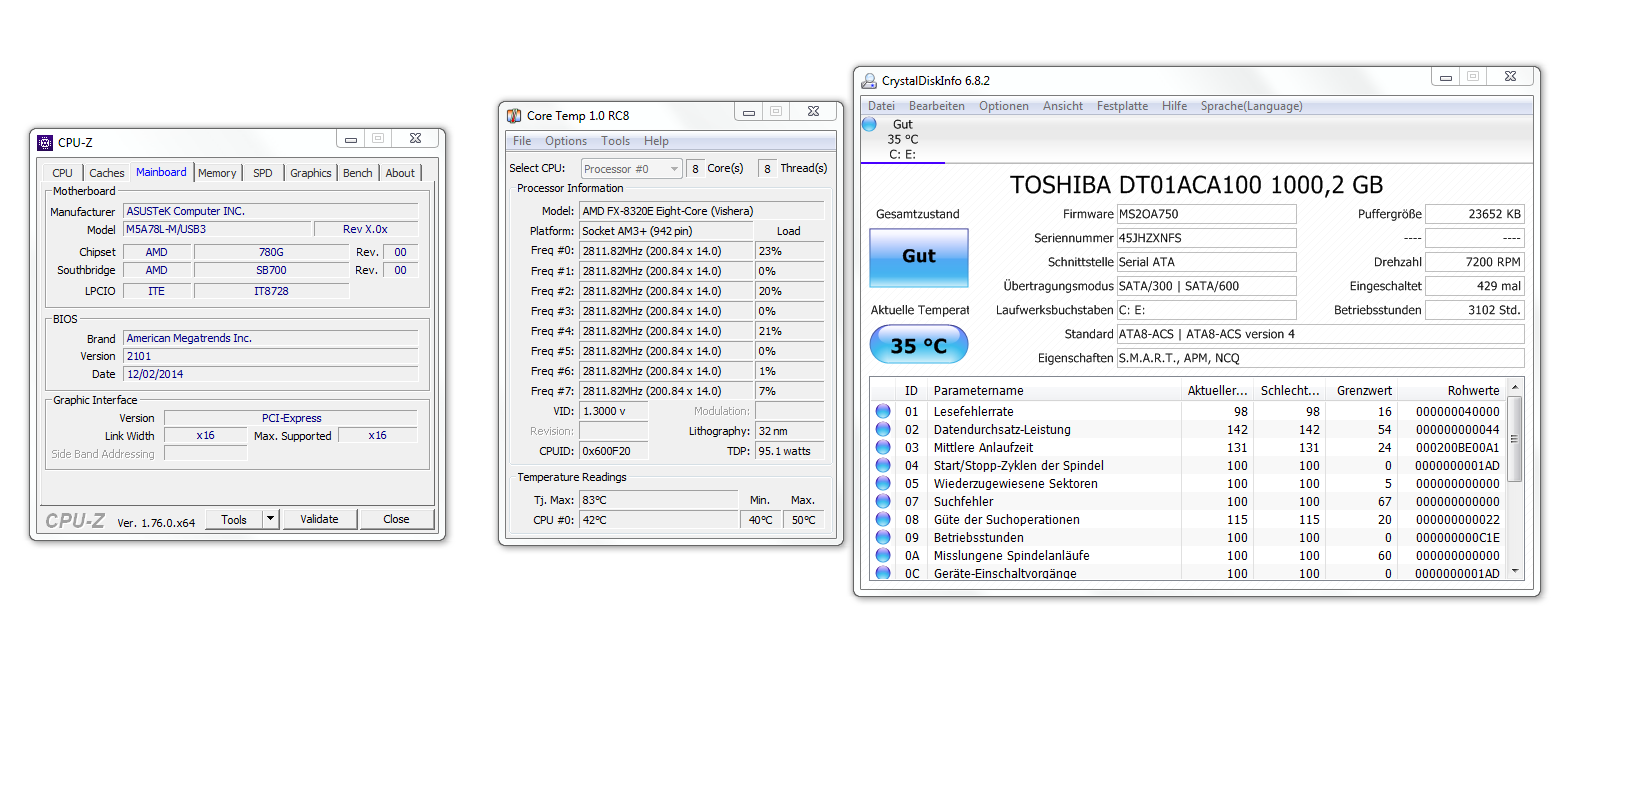Click the Grenzwert column header
This screenshot has width=1644, height=794.
(1361, 391)
